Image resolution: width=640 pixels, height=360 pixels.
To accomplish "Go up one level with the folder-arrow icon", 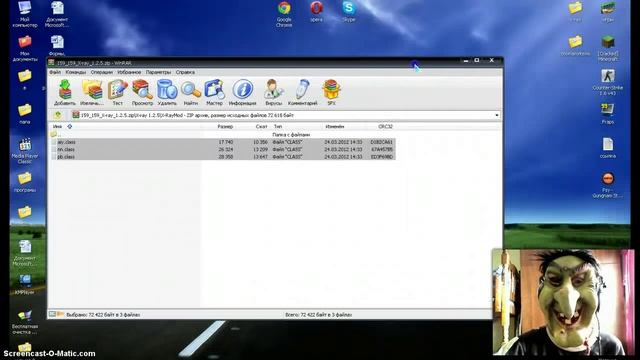I will (x=58, y=115).
